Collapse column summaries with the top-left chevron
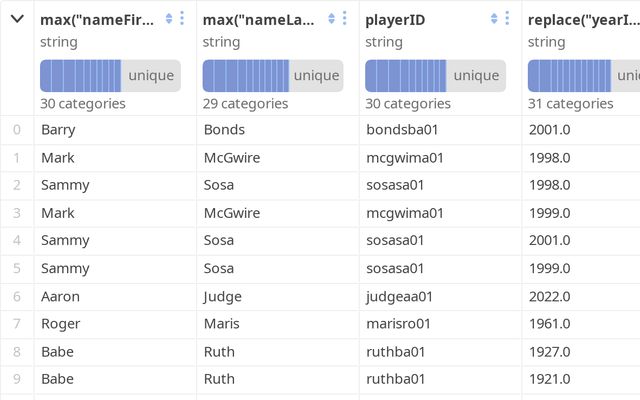Viewport: 640px width, 400px height. (x=17, y=19)
